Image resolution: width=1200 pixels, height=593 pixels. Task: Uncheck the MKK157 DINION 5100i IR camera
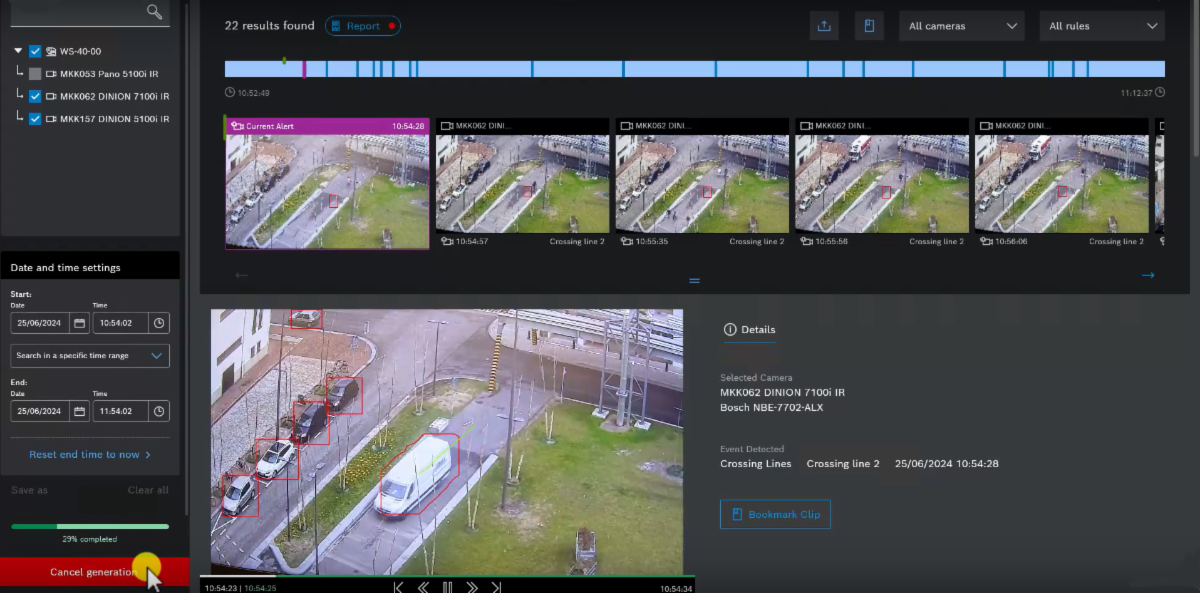click(36, 119)
